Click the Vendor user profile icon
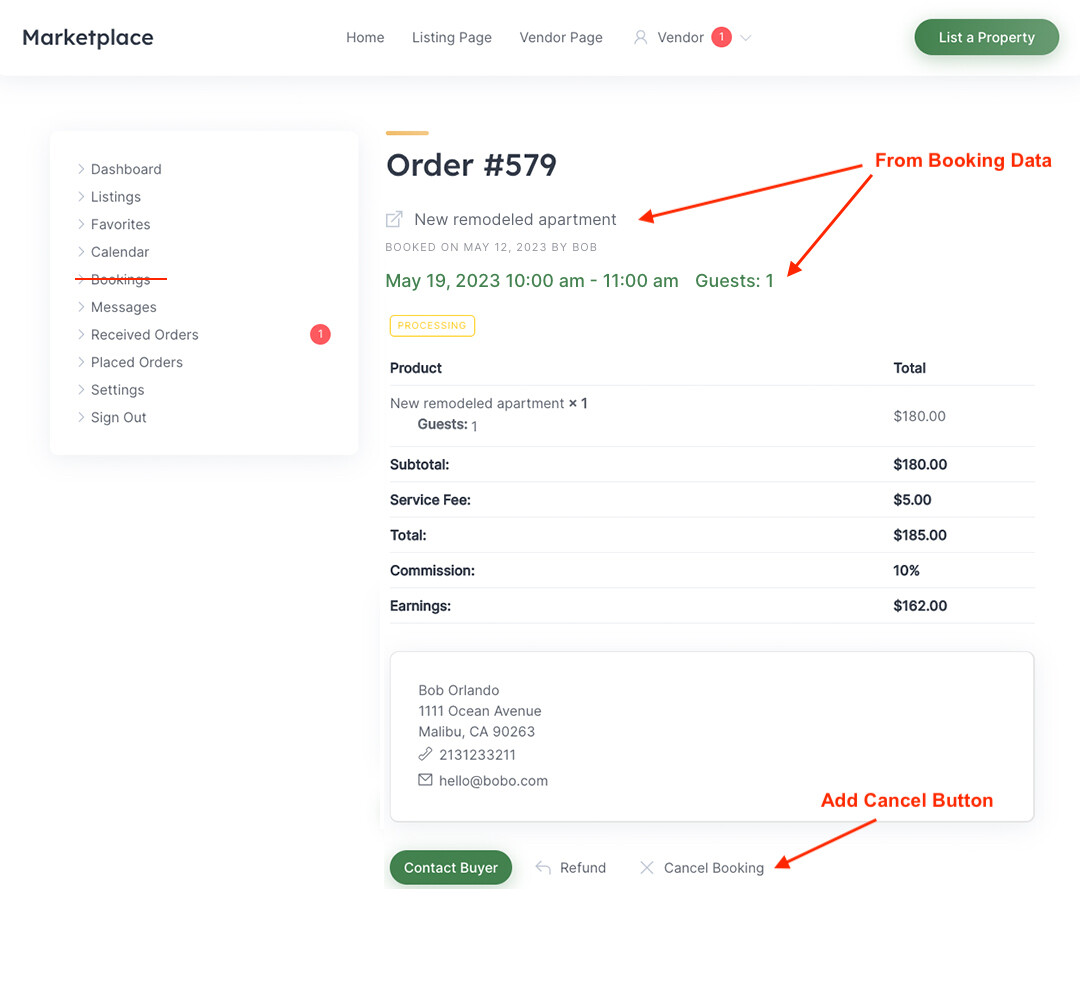The width and height of the screenshot is (1080, 981). coord(641,37)
